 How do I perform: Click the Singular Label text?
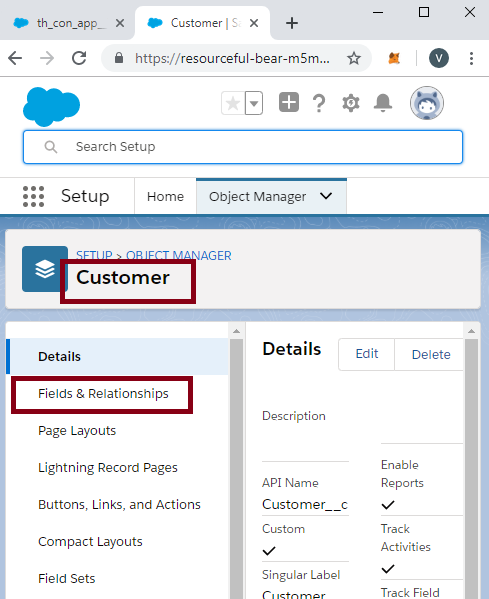(x=301, y=575)
